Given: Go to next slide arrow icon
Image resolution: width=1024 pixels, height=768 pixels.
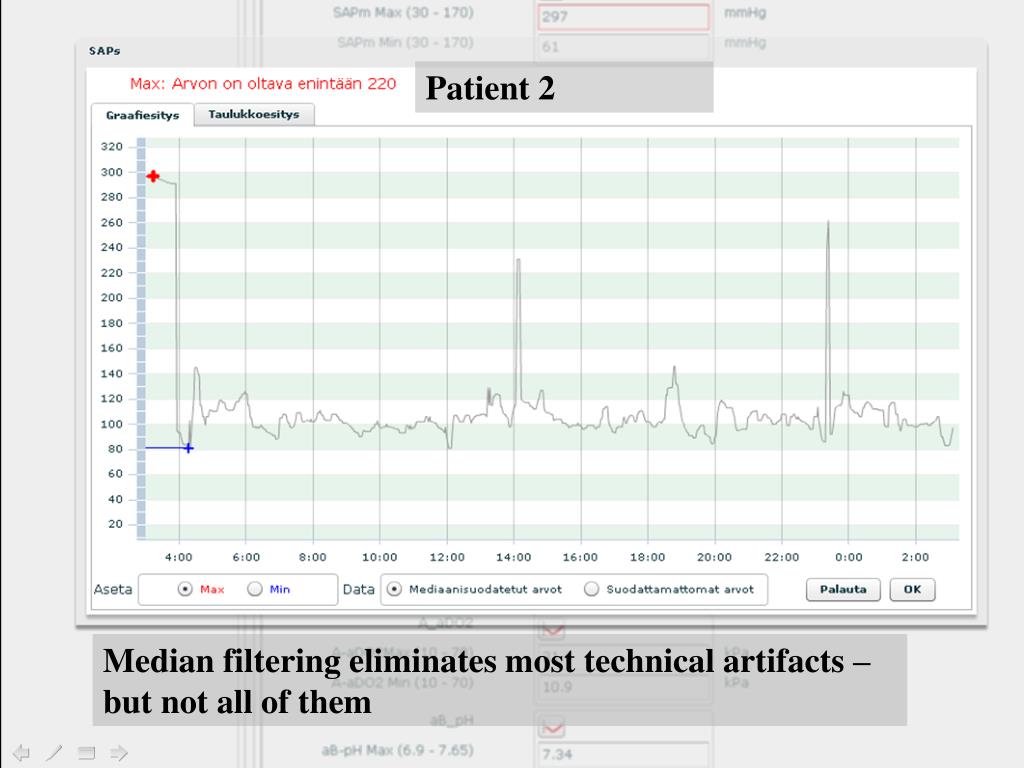Looking at the screenshot, I should (119, 752).
